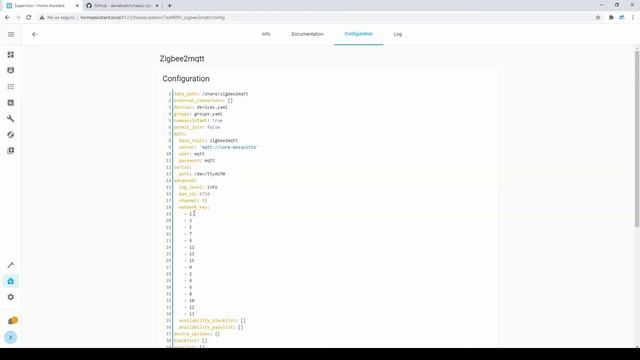Close the Supervisor Home Assistant tab

(77, 6)
